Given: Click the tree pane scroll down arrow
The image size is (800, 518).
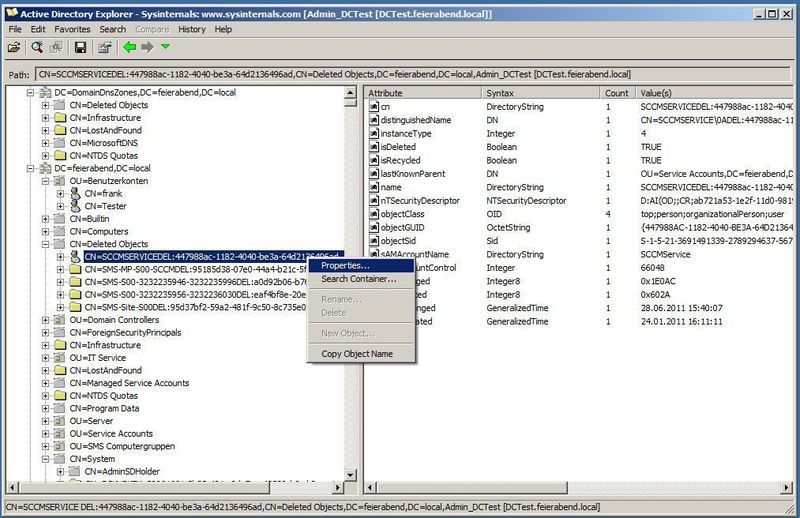Looking at the screenshot, I should 350,475.
